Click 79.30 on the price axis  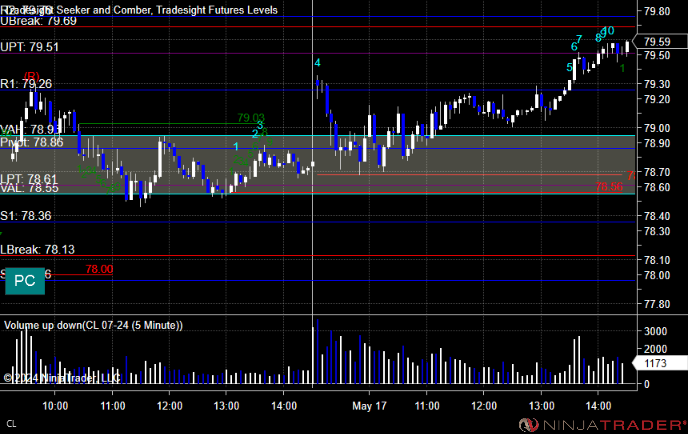pyautogui.click(x=657, y=84)
